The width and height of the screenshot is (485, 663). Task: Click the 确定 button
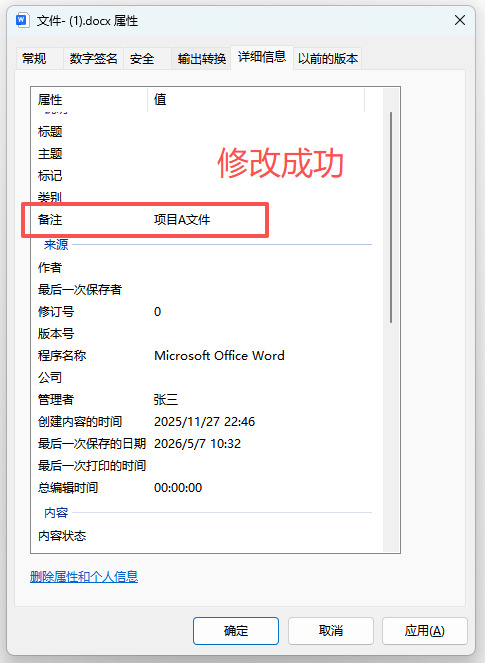[x=236, y=631]
